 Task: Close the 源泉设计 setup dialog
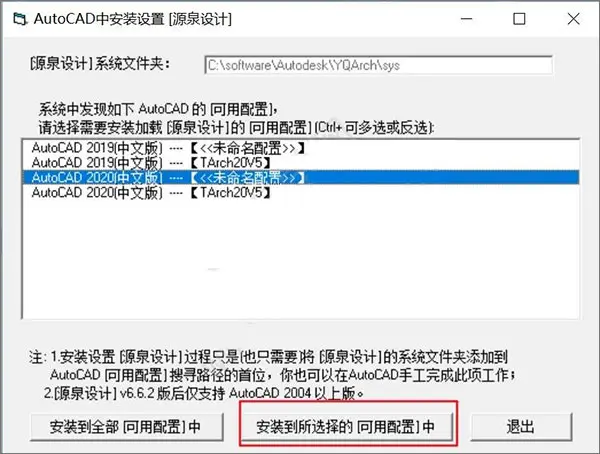coord(573,19)
